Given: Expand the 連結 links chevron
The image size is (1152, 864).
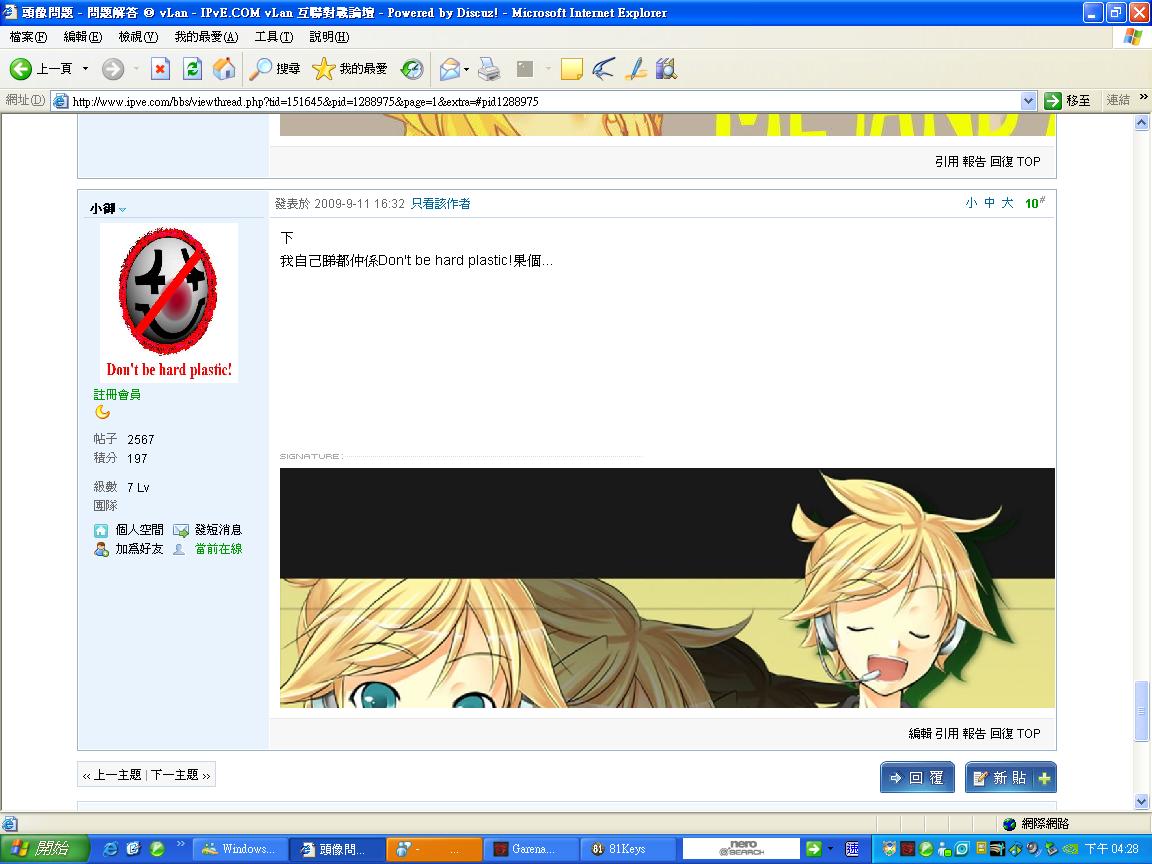Looking at the screenshot, I should pyautogui.click(x=1143, y=97).
